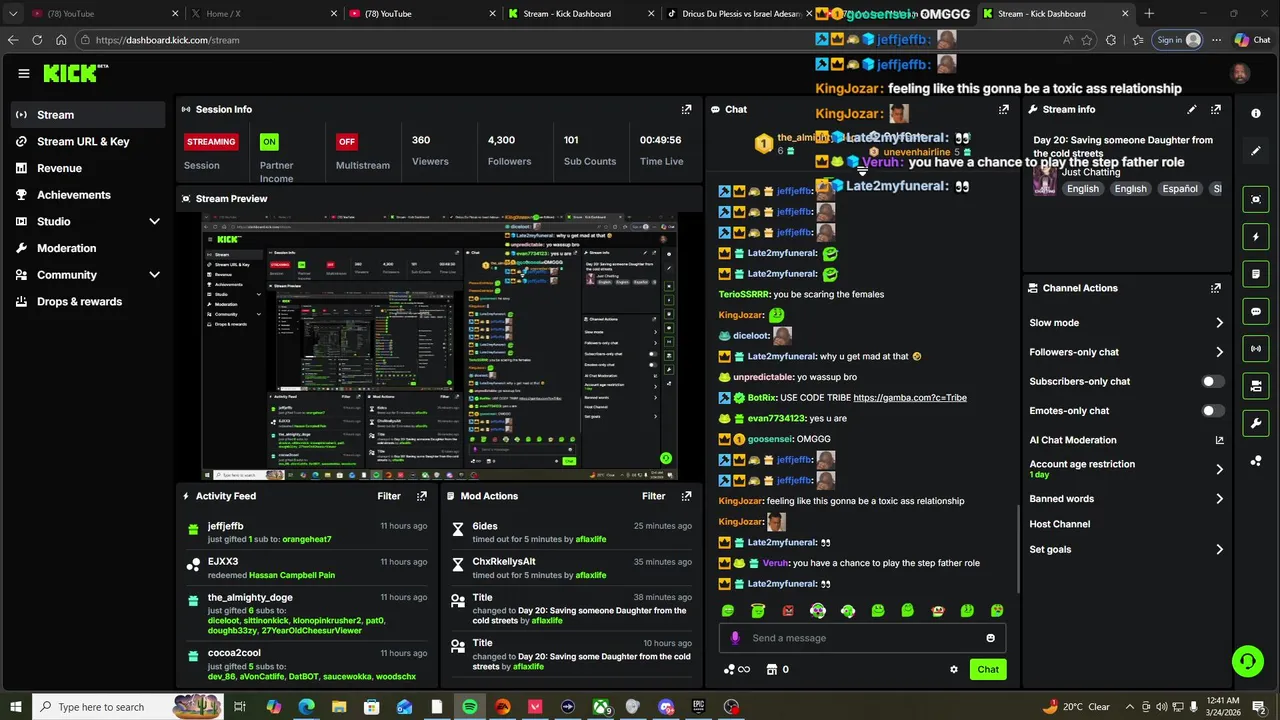Image resolution: width=1280 pixels, height=720 pixels.
Task: Click the Kick logo
Action: 75,73
